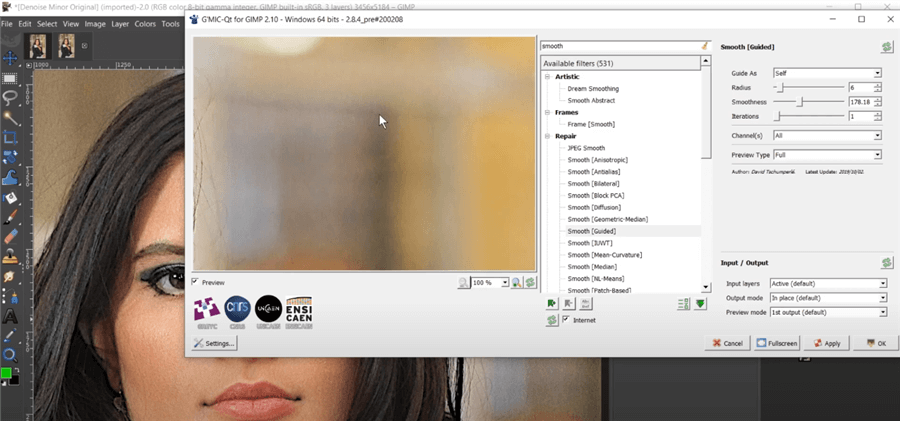Open G'MIC Settings... button
This screenshot has height=421, width=900.
(214, 343)
